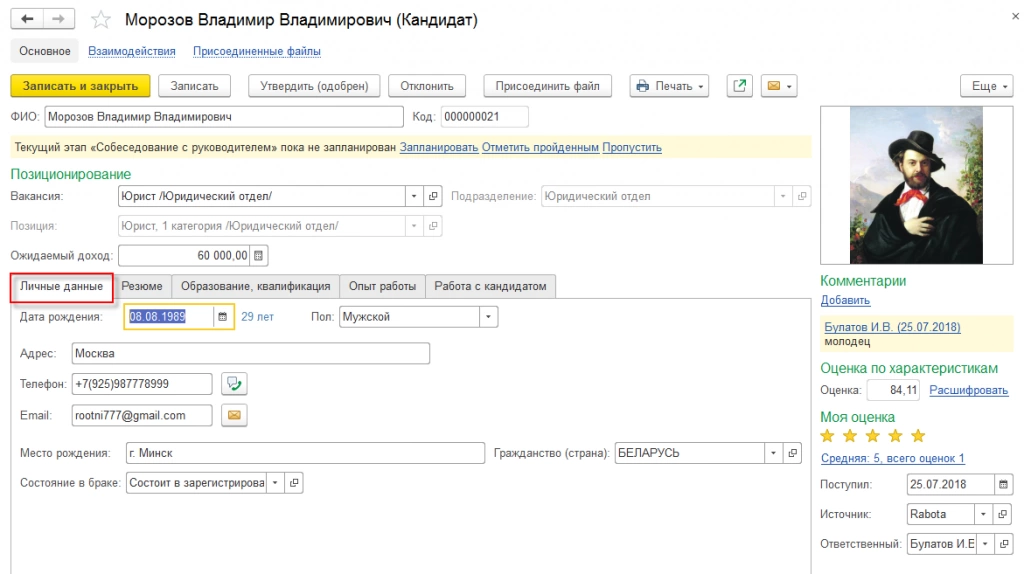The image size is (1024, 574).
Task: Click the envelope icon beside the Email field
Action: point(234,415)
